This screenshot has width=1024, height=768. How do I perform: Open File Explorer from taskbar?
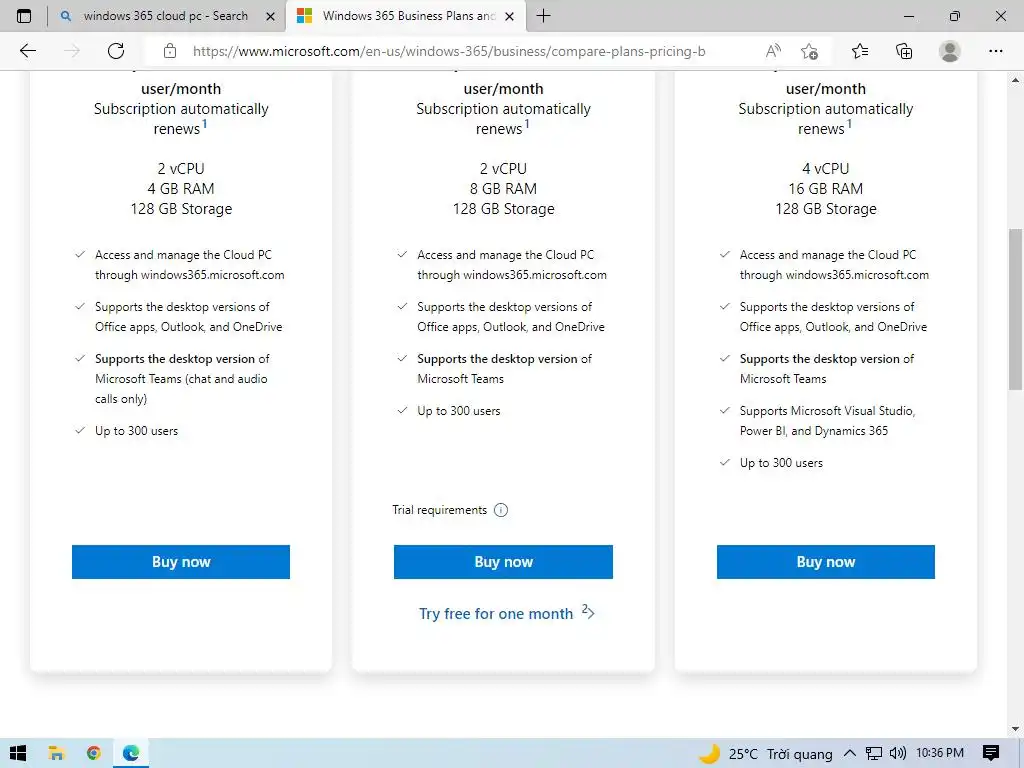pos(56,754)
